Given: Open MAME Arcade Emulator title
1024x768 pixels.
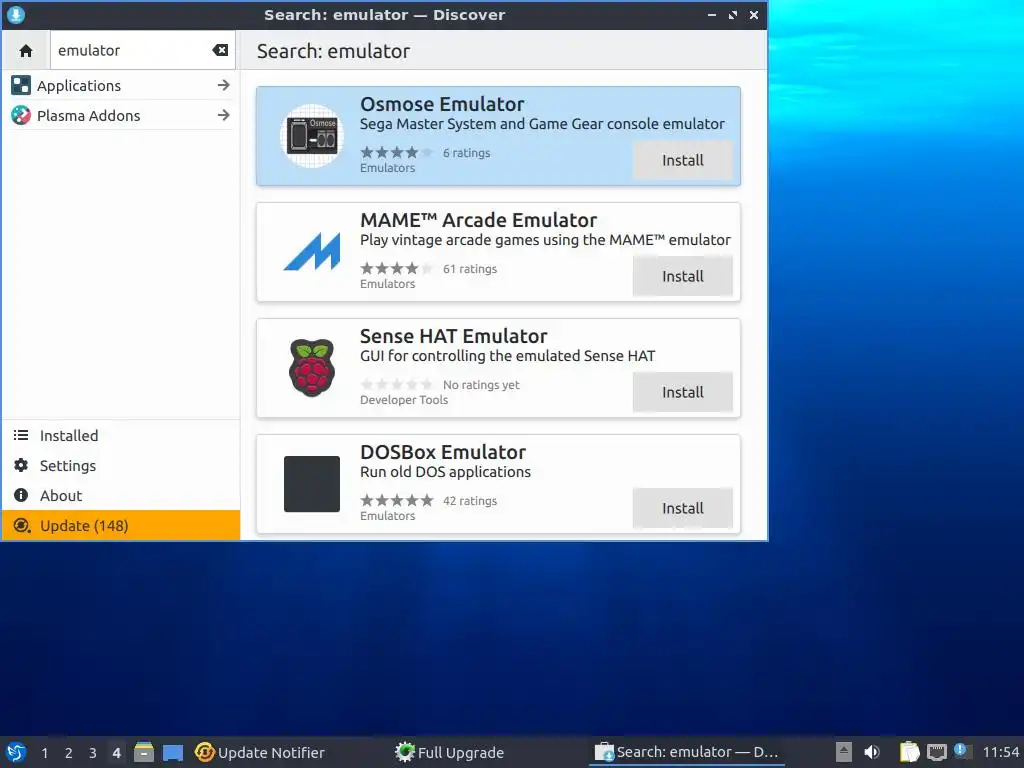Looking at the screenshot, I should 479,220.
